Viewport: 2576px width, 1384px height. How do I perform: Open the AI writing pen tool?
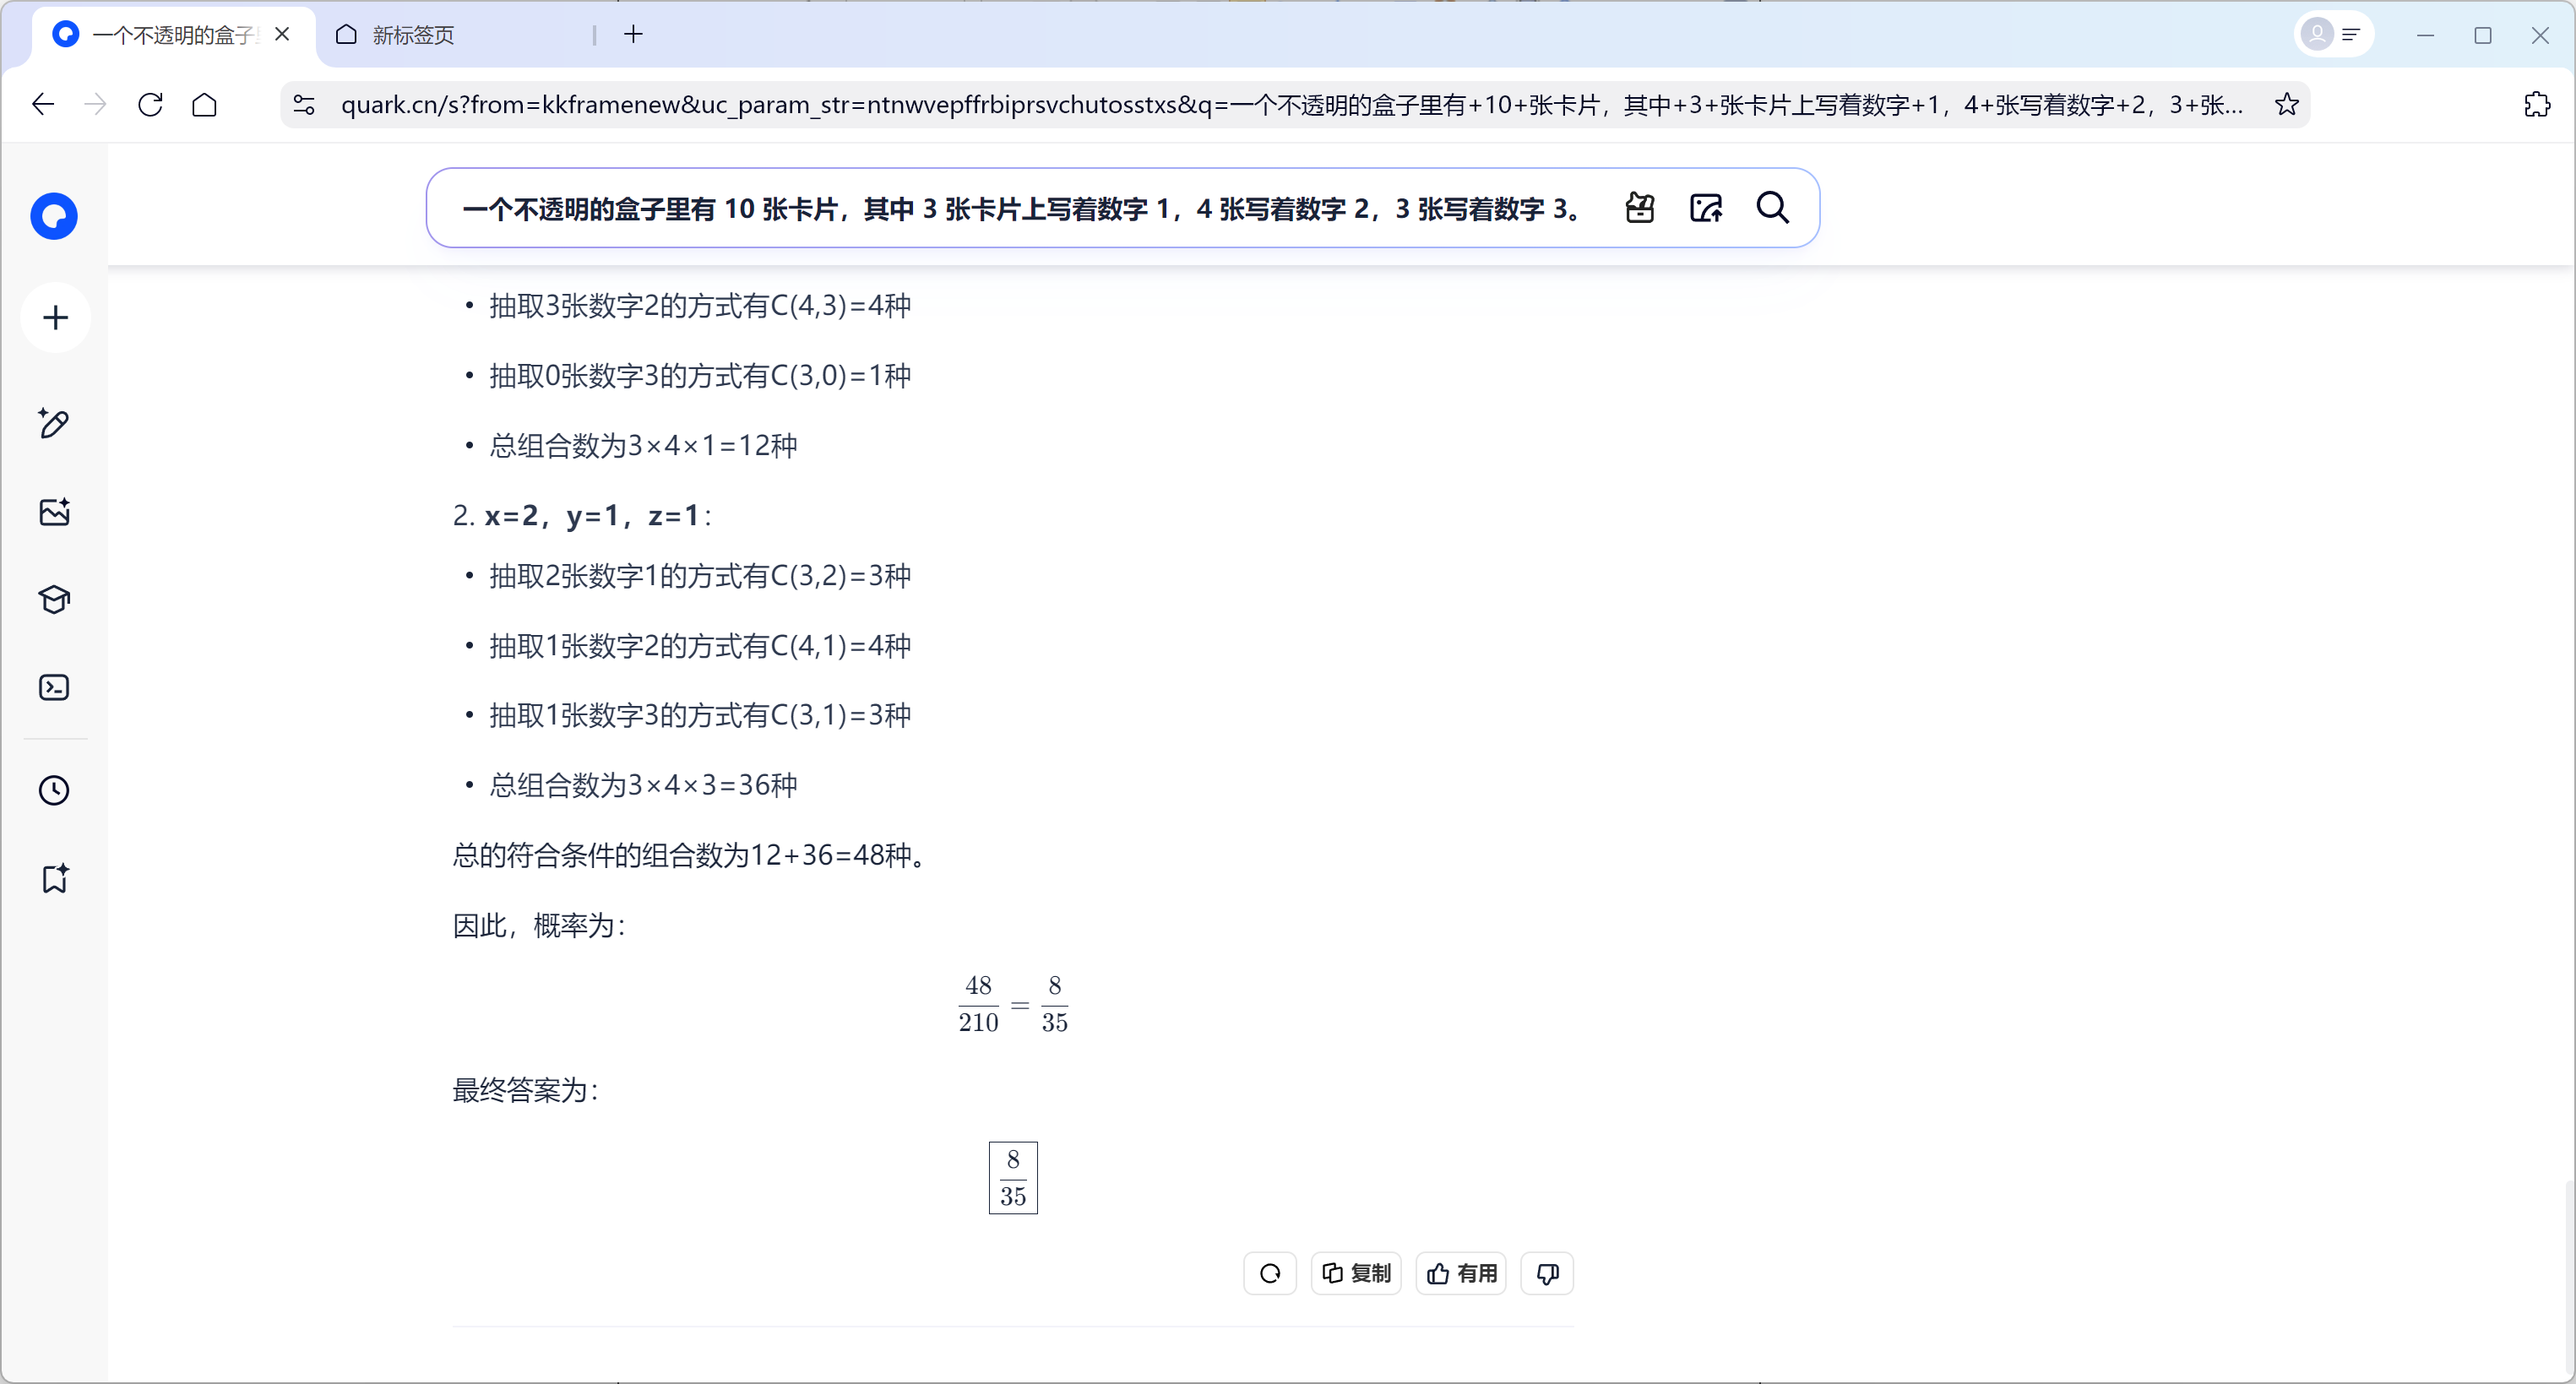coord(54,423)
